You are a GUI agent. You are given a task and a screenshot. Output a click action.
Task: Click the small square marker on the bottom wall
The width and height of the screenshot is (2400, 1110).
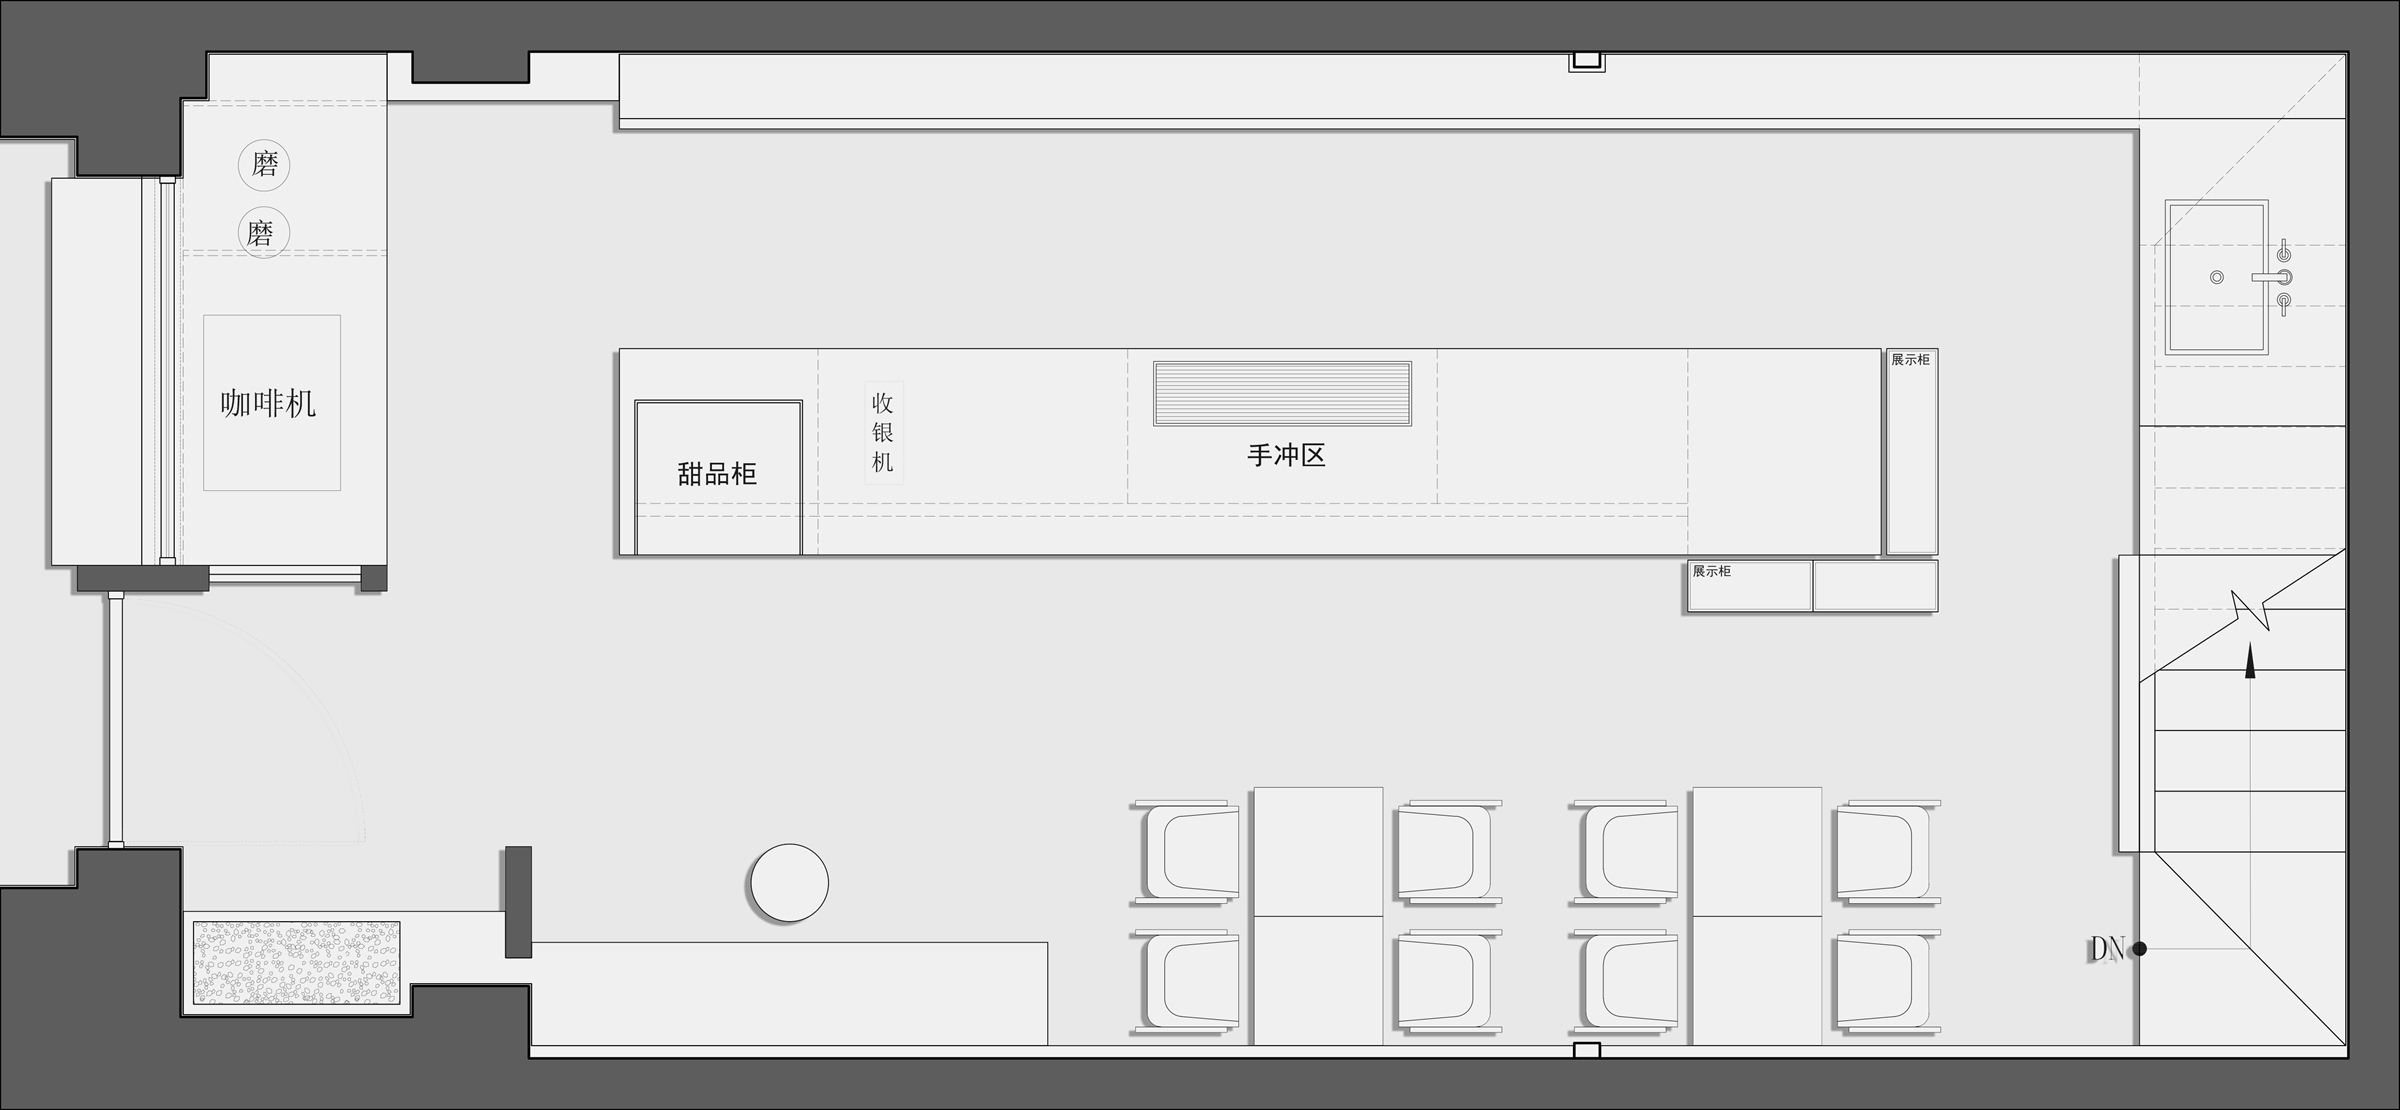coord(1587,1050)
